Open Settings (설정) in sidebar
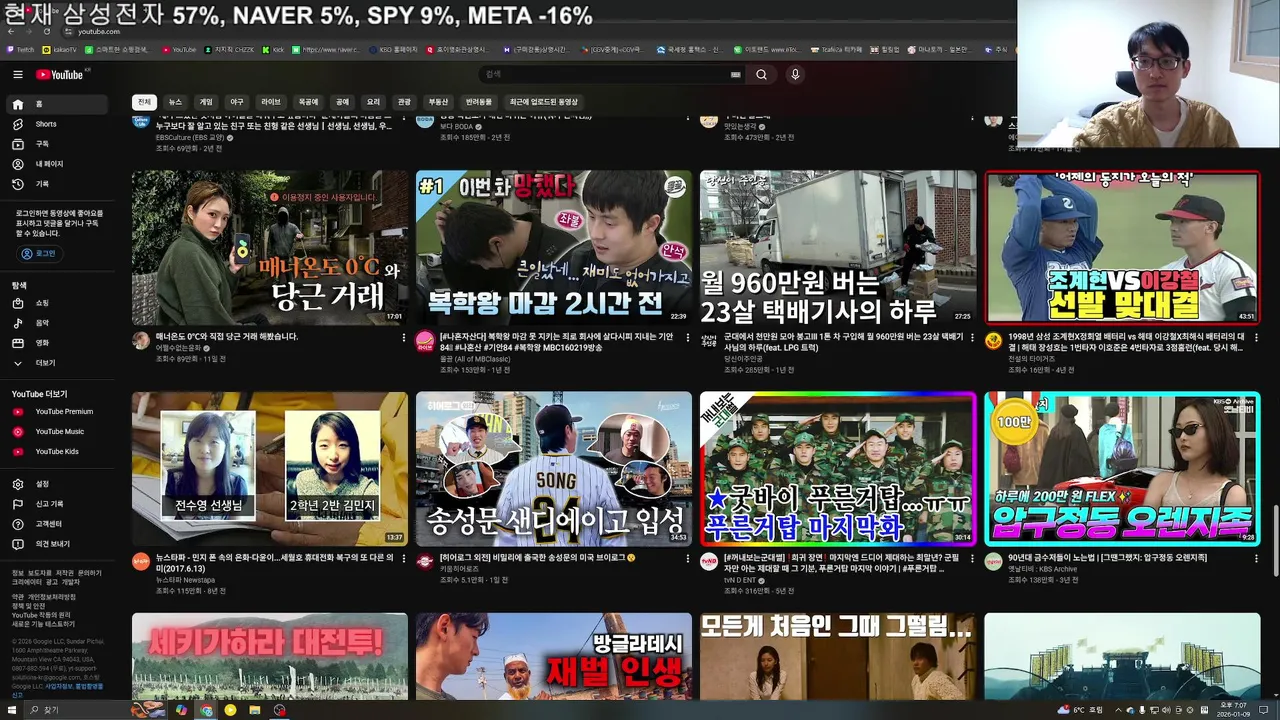Image resolution: width=1280 pixels, height=720 pixels. 58,484
